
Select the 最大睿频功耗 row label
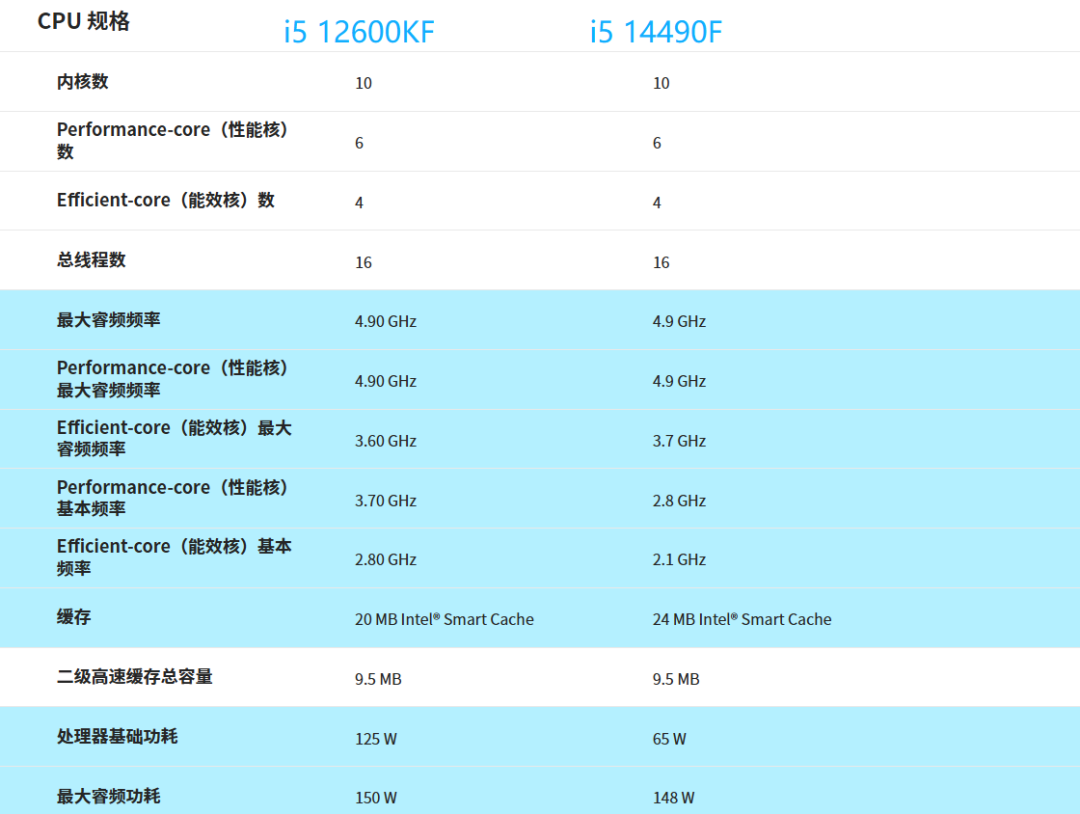[109, 796]
